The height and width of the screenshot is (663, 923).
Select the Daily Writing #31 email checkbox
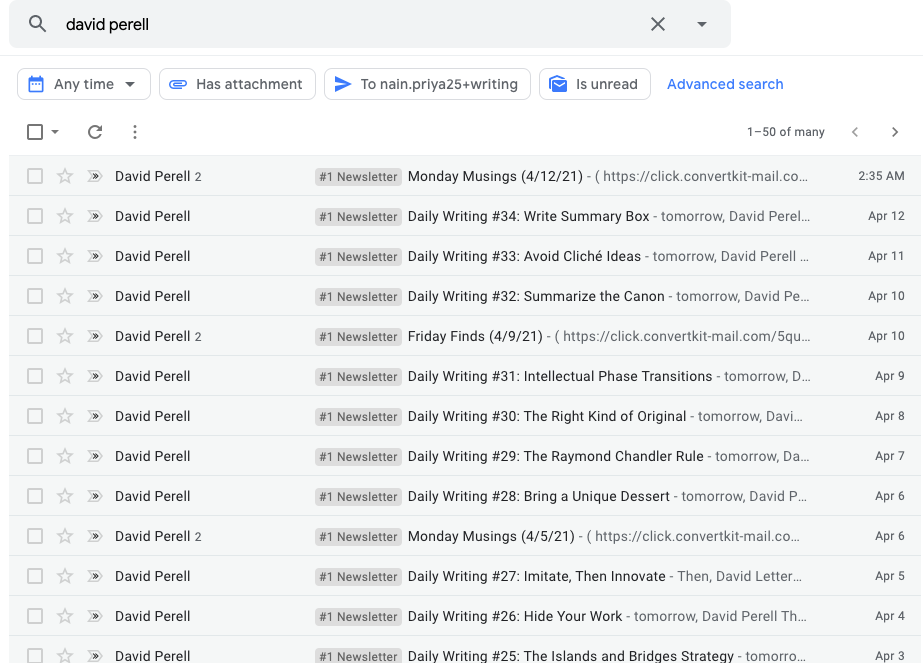[35, 376]
